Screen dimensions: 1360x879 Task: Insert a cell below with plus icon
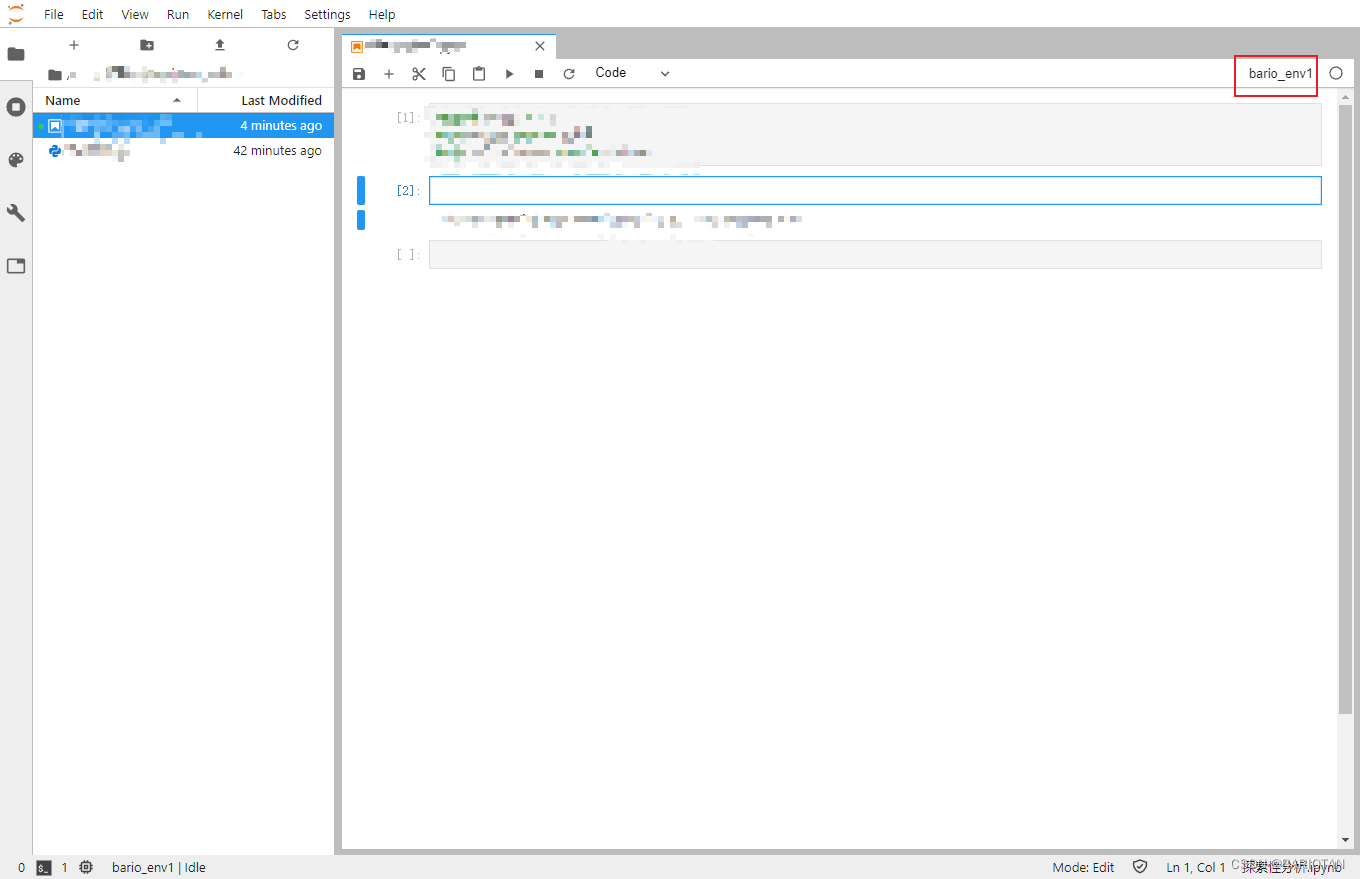coord(389,74)
